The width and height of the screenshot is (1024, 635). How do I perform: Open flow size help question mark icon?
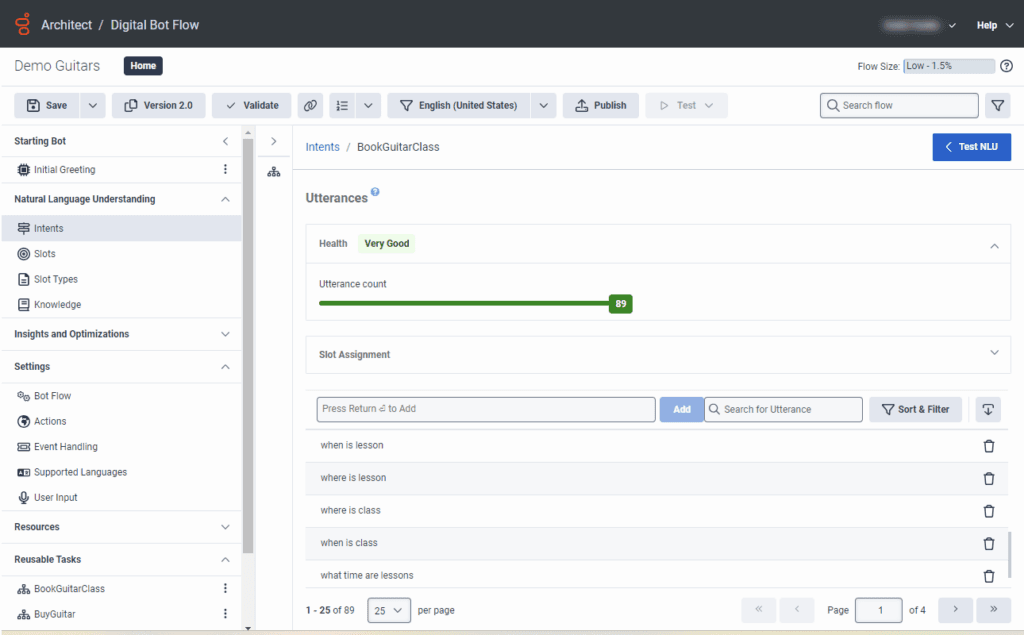[x=1006, y=66]
